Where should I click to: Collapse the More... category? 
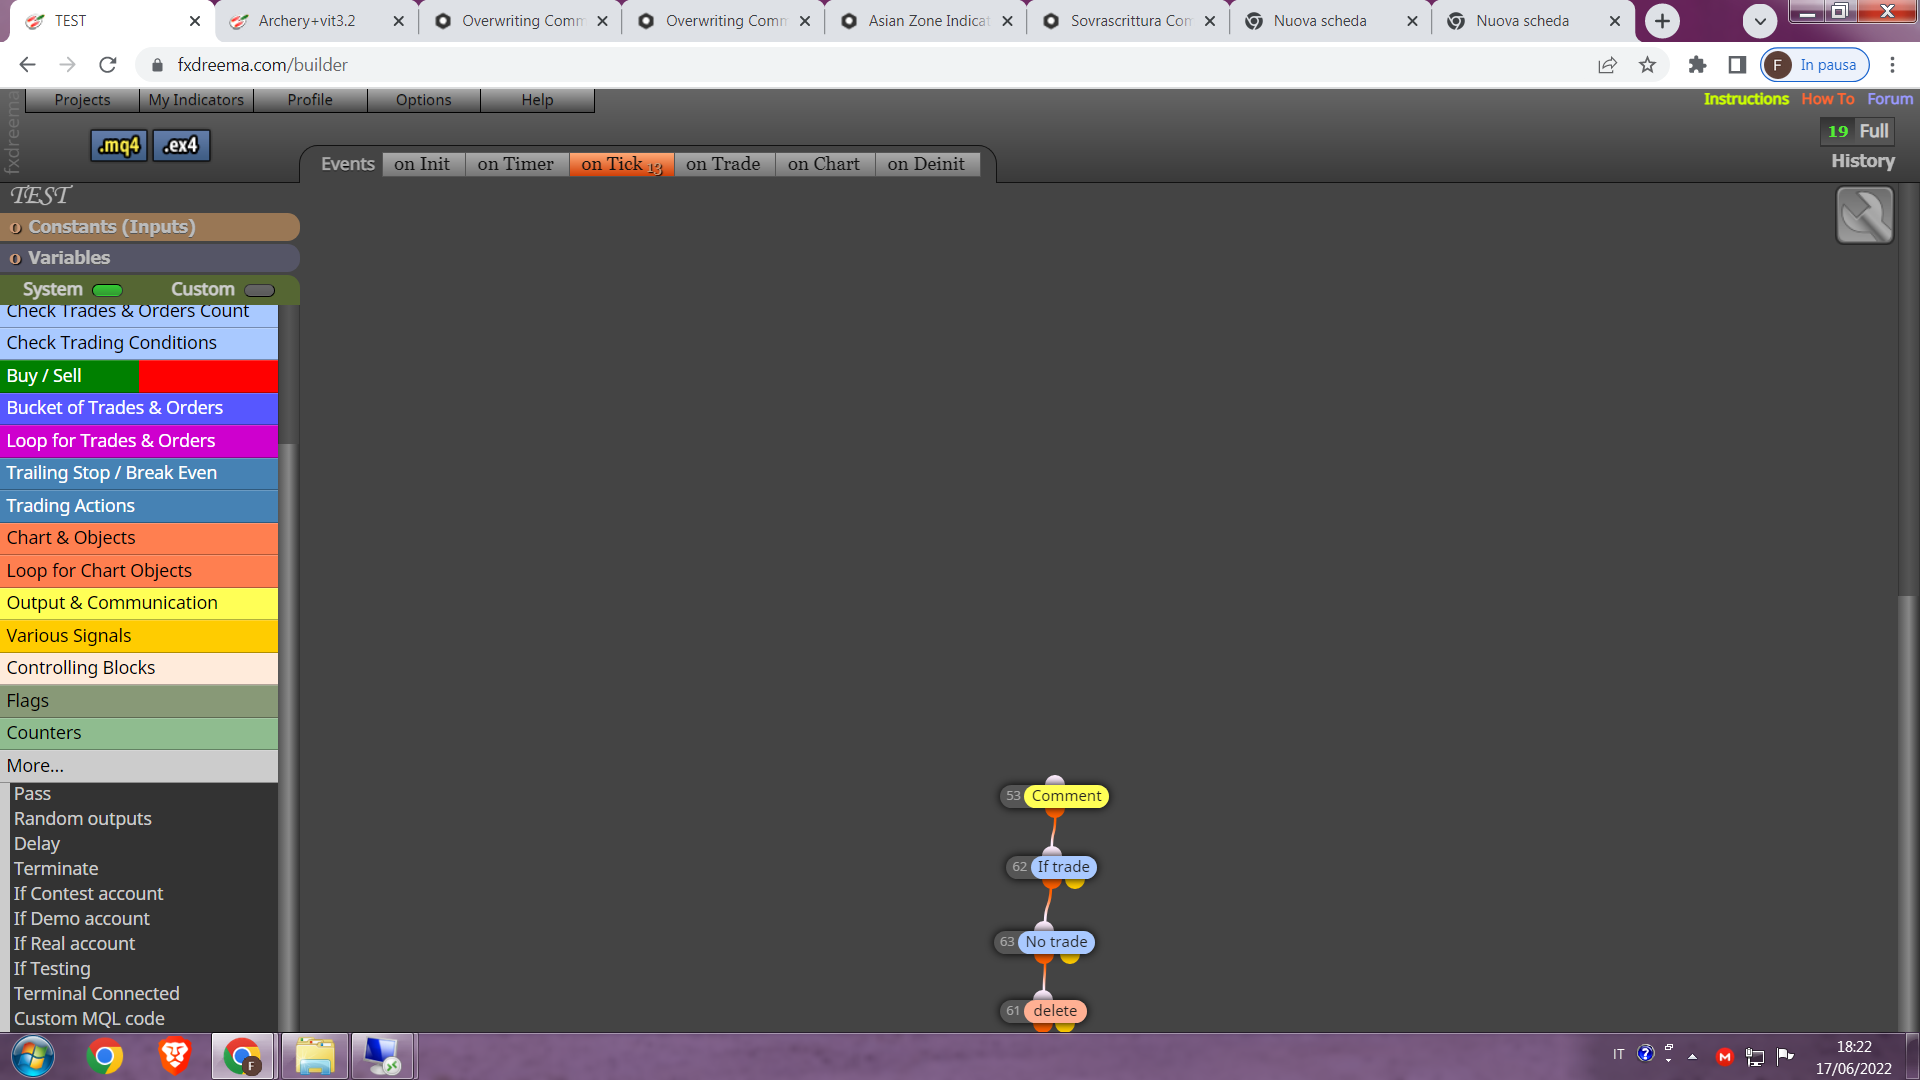[x=139, y=766]
